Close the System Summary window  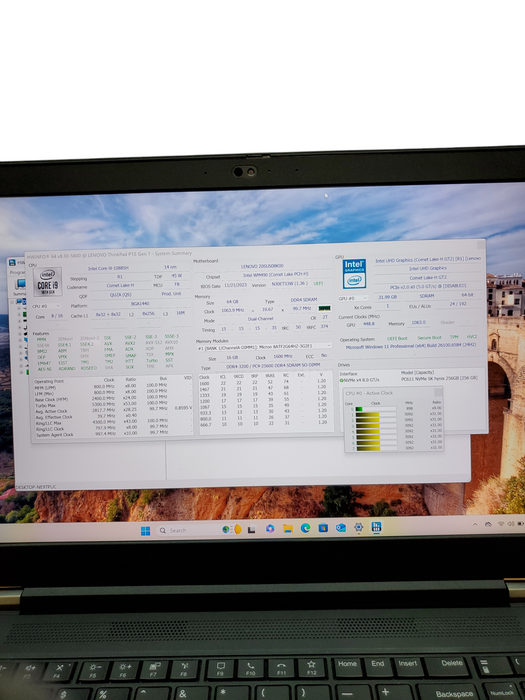tap(480, 245)
